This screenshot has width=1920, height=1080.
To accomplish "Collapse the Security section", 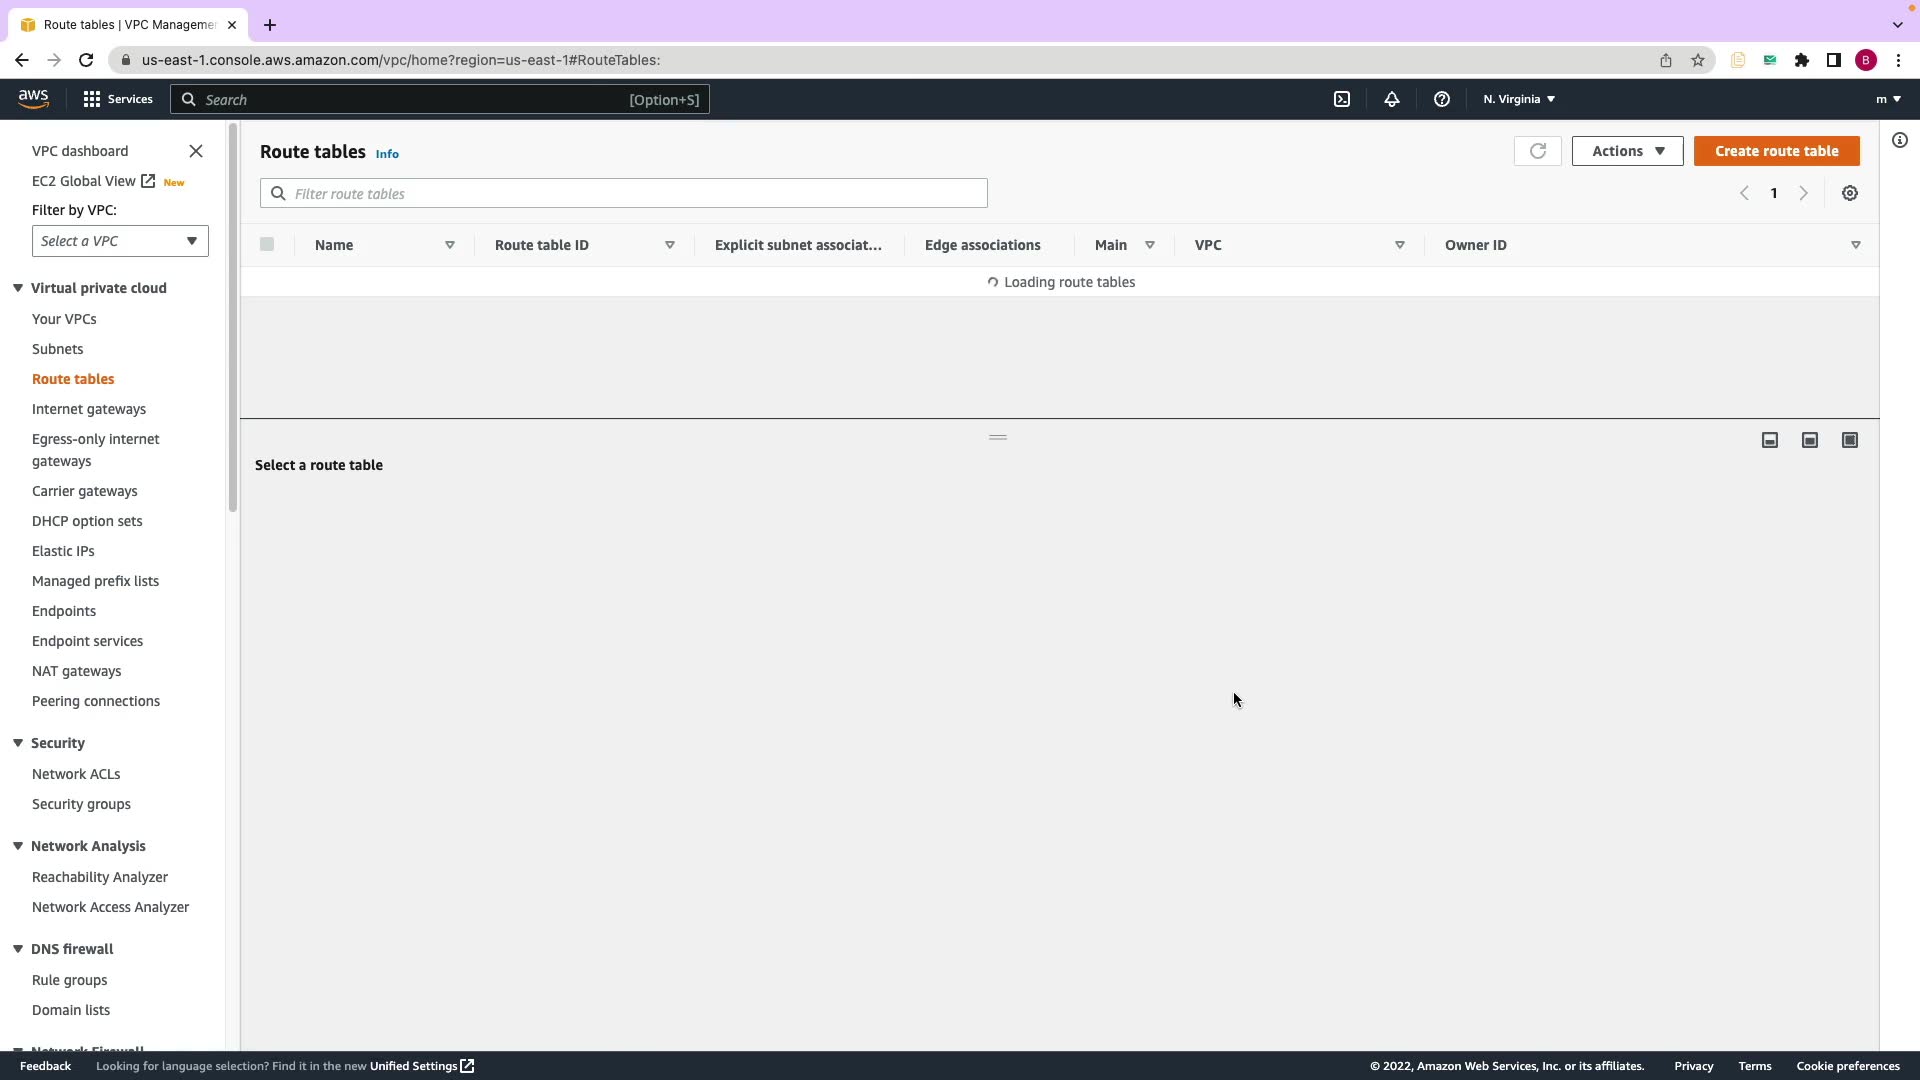I will click(x=18, y=743).
